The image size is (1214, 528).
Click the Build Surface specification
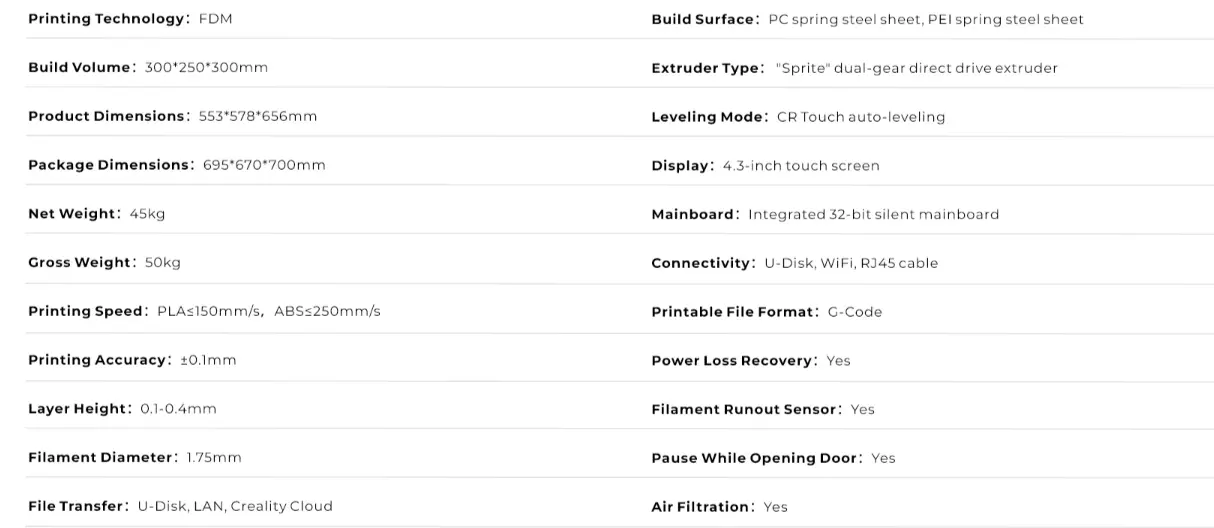tap(867, 19)
